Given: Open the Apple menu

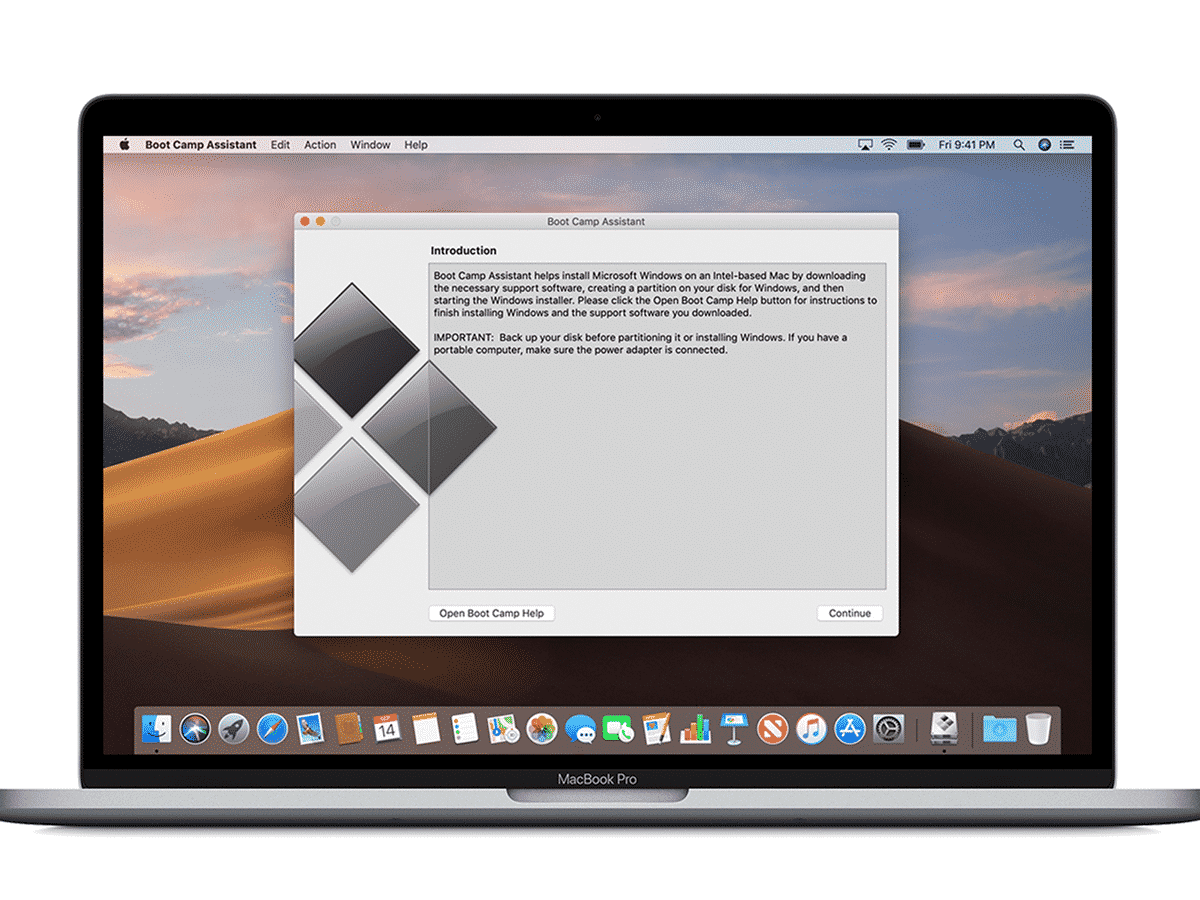Looking at the screenshot, I should click(125, 144).
